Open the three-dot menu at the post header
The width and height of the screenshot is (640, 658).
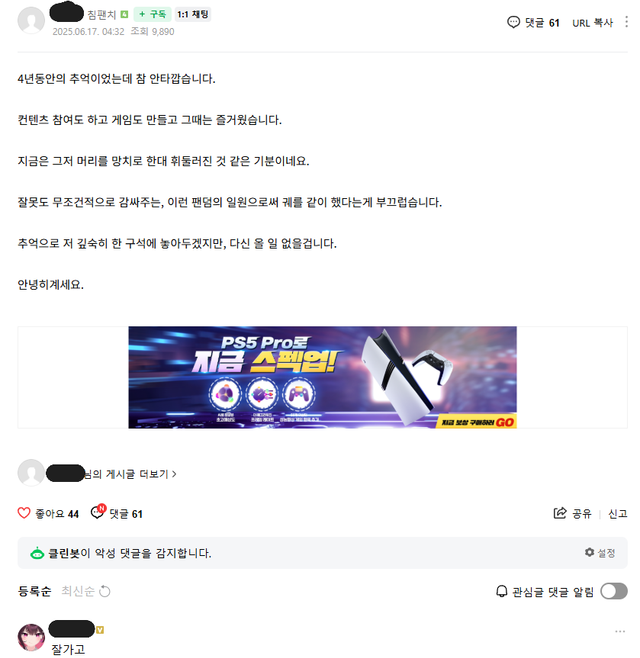click(626, 22)
